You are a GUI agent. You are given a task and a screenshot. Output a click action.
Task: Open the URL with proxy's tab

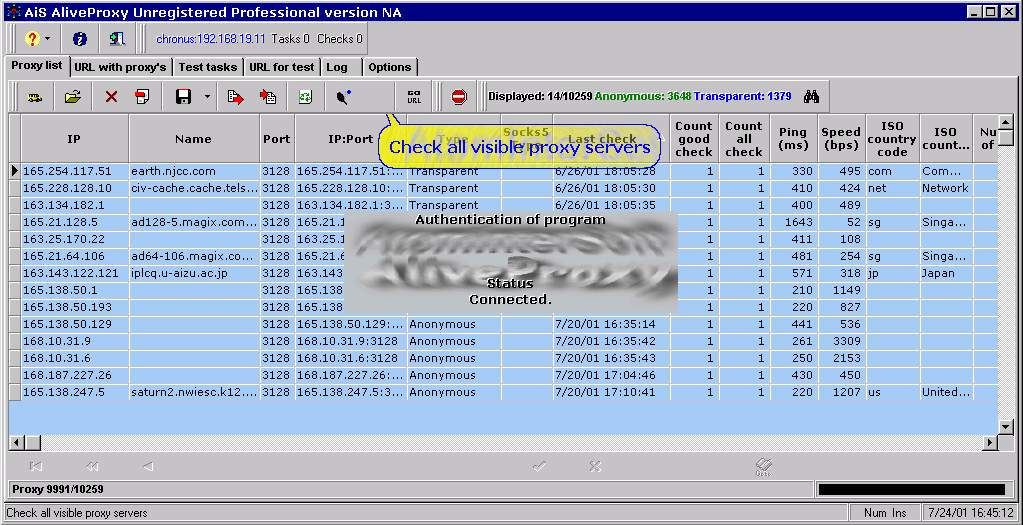tap(121, 67)
